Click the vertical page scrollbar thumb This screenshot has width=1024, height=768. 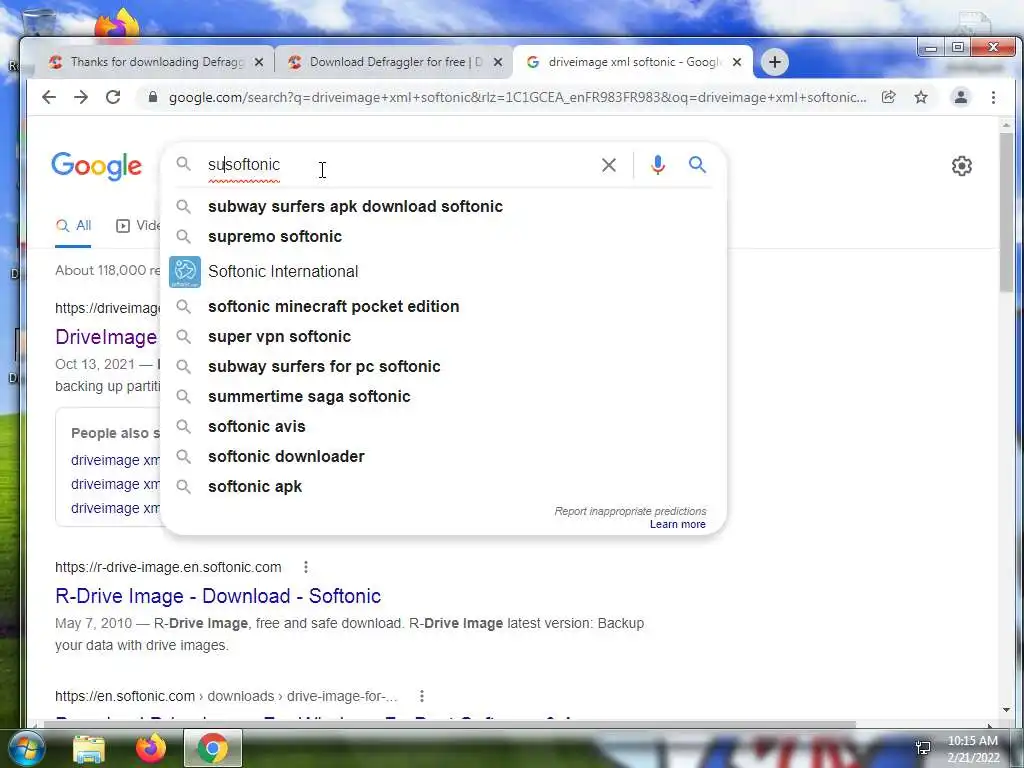[x=1006, y=212]
